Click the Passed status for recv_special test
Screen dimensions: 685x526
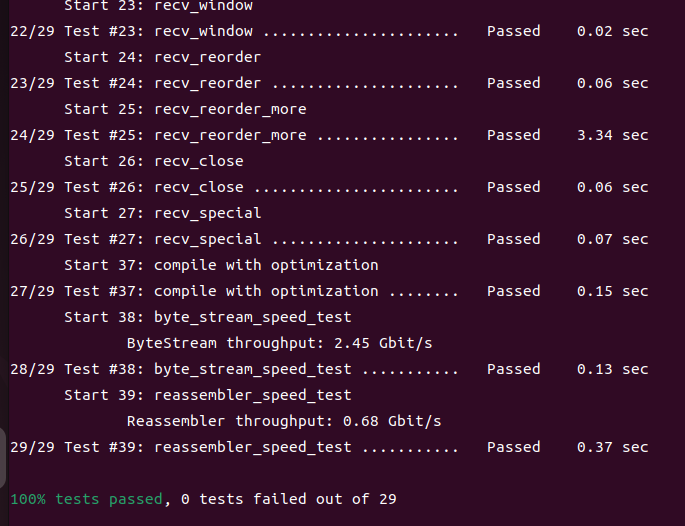point(513,239)
